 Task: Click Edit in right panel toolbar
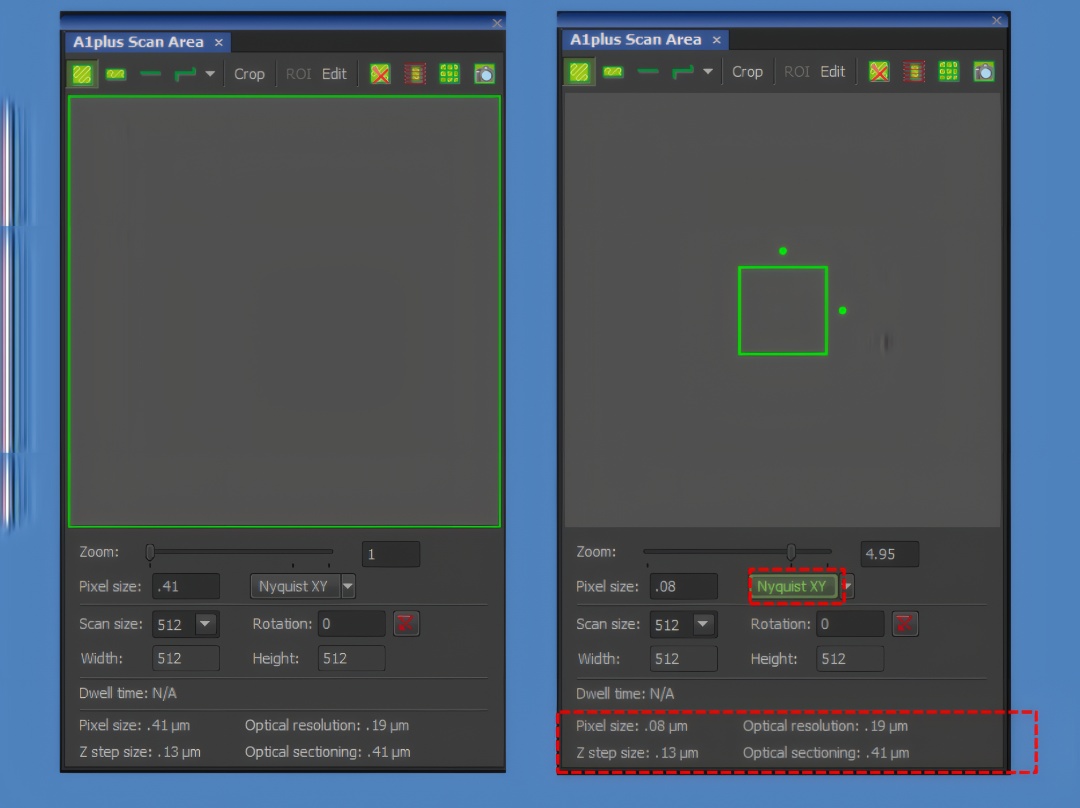click(x=833, y=72)
